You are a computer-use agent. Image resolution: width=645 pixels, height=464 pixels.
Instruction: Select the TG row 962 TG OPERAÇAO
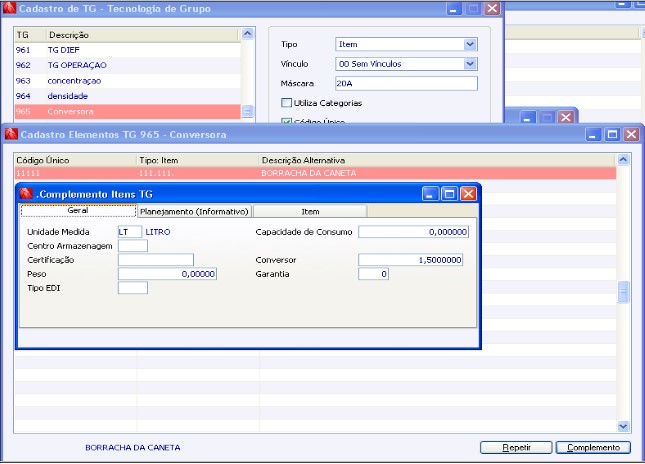tap(128, 65)
